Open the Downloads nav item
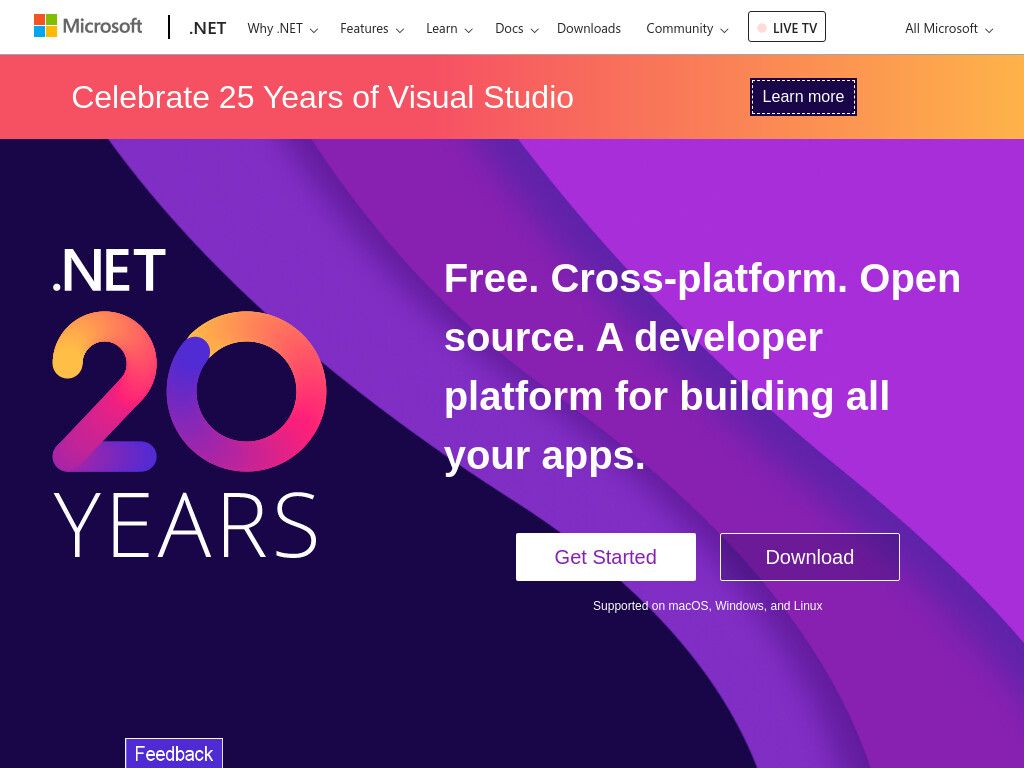 [588, 29]
